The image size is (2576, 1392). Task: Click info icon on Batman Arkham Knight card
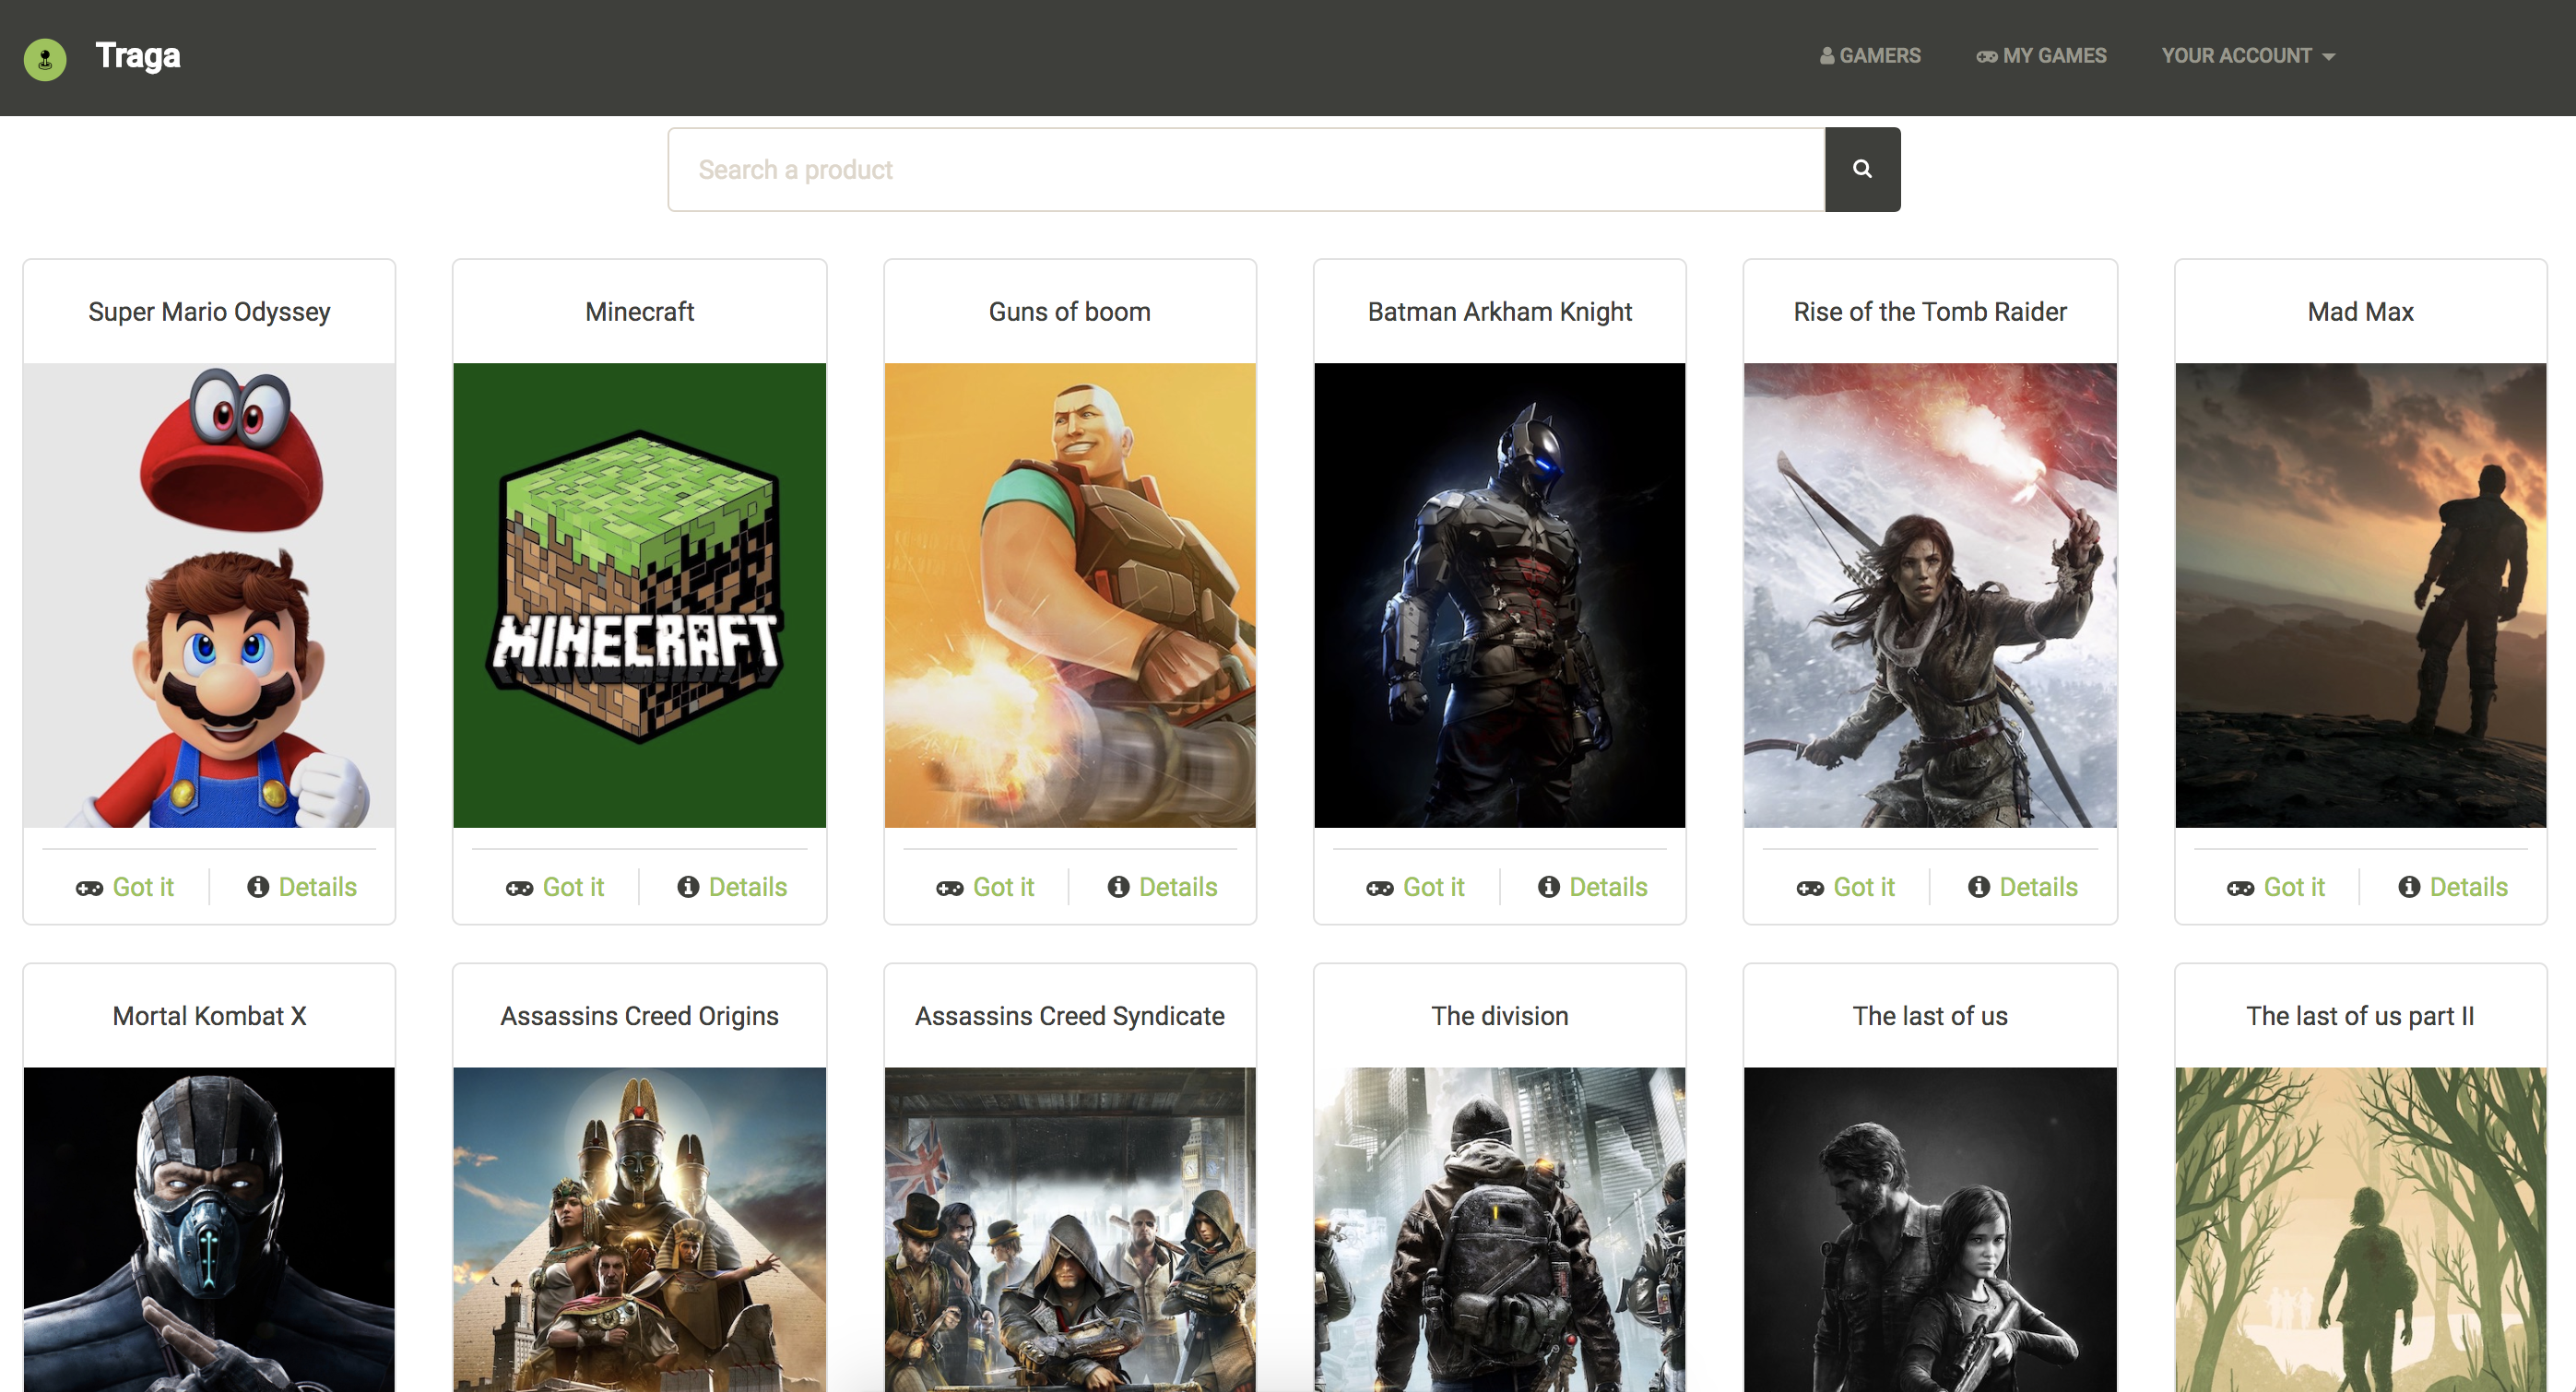pos(1548,887)
